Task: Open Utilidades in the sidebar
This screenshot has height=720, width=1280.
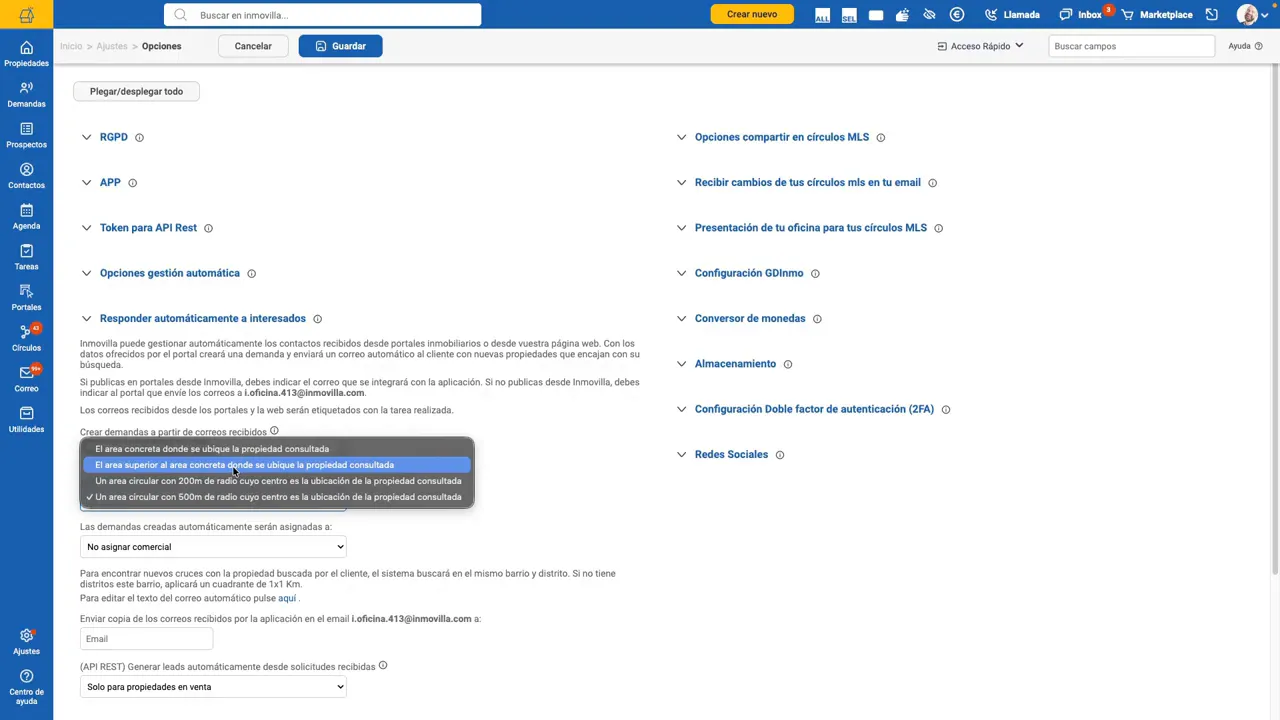Action: point(26,420)
